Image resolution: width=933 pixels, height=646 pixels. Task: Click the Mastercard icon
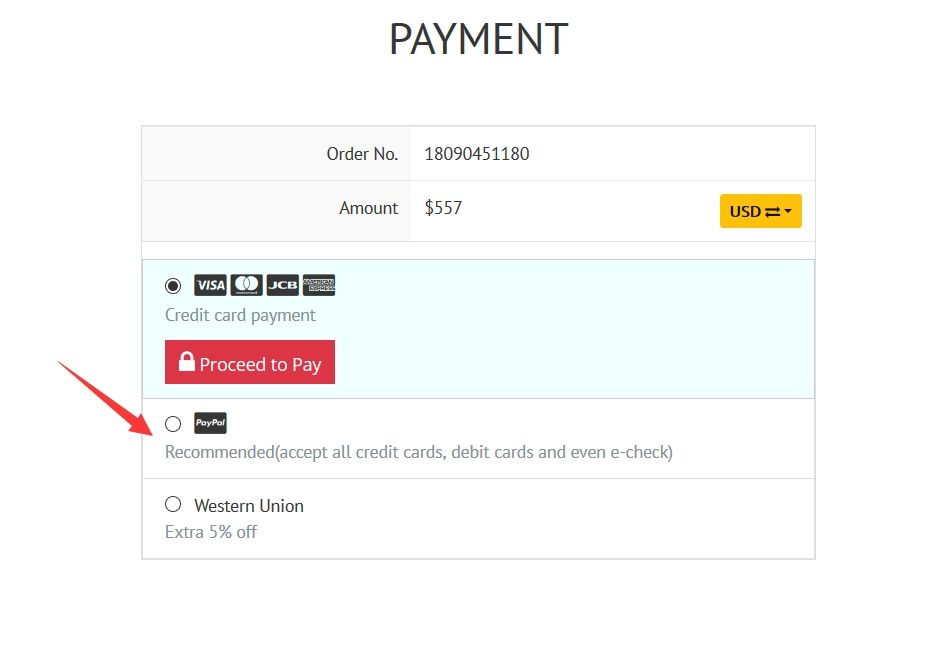[246, 285]
